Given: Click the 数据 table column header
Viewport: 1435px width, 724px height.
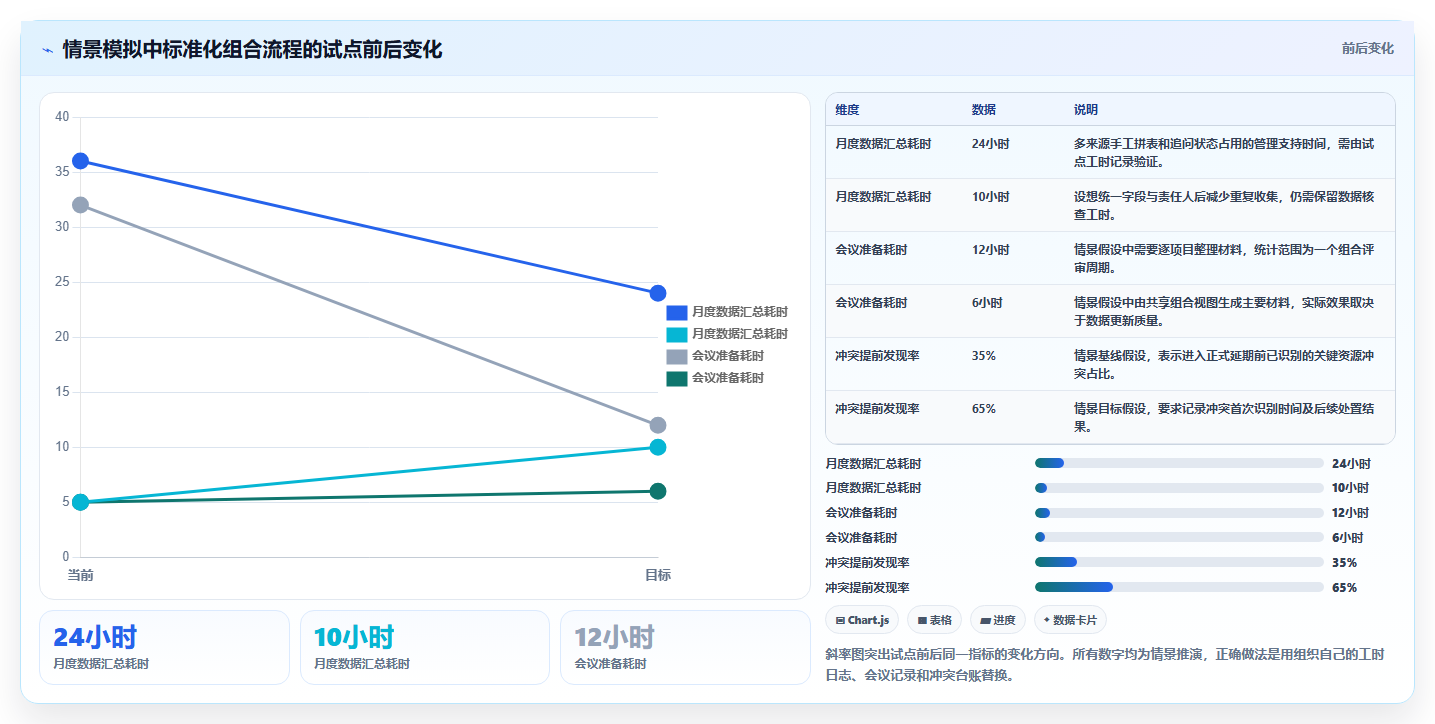Looking at the screenshot, I should [983, 110].
